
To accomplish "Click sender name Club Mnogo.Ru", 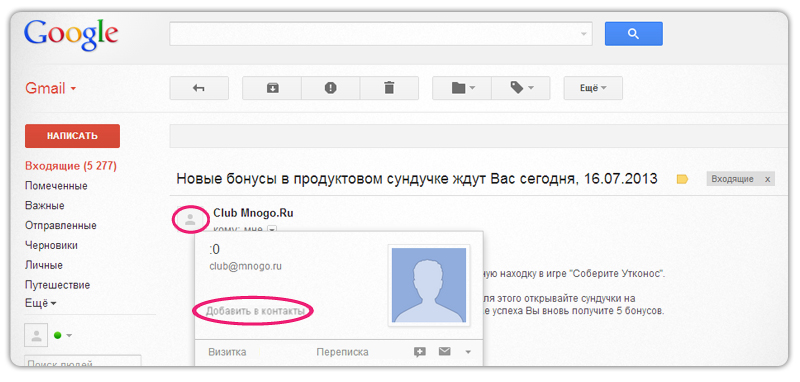I will point(253,213).
